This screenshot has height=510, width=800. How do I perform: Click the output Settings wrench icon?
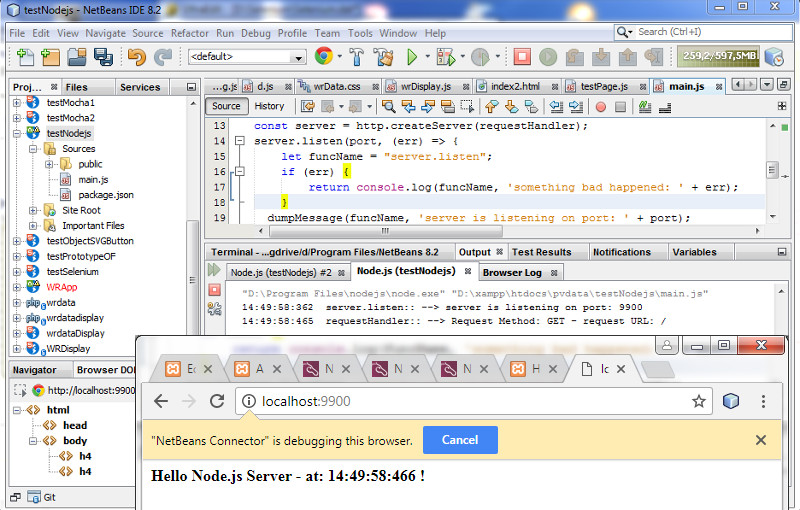coord(214,309)
